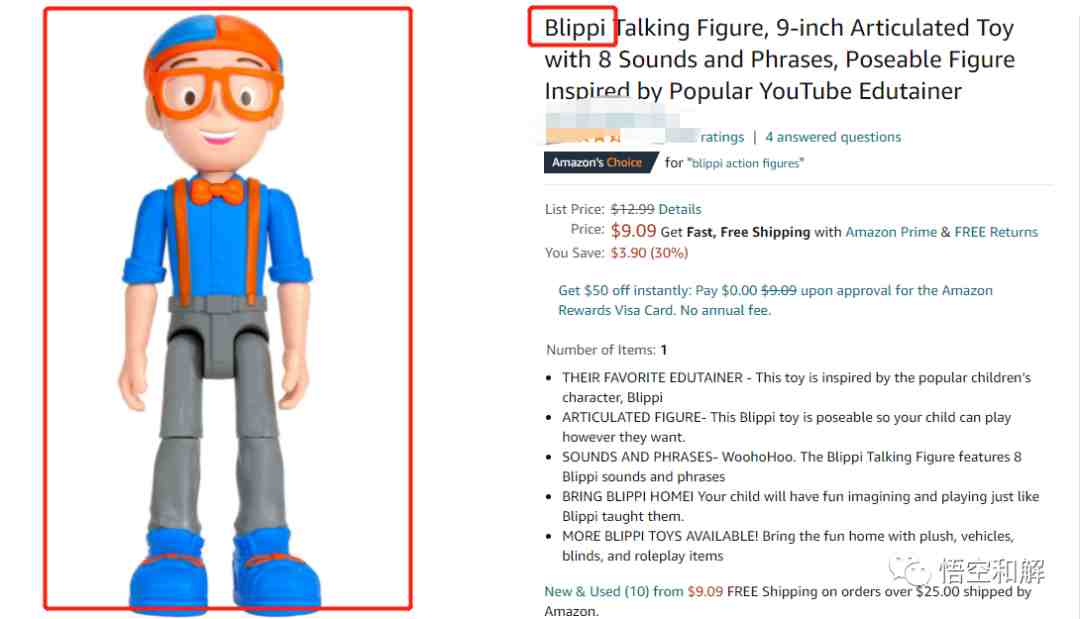The width and height of the screenshot is (1080, 619).
Task: Click the Amazon Prime link
Action: point(891,232)
